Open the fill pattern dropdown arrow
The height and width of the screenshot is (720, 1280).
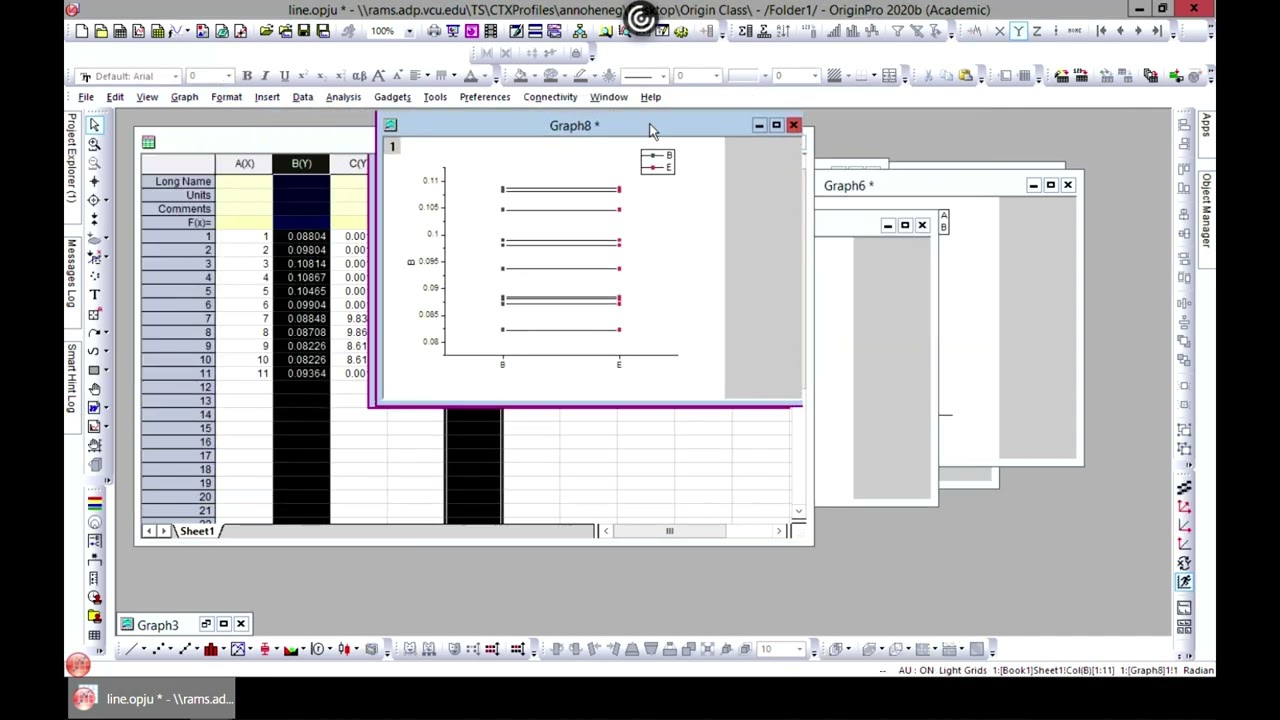(848, 76)
